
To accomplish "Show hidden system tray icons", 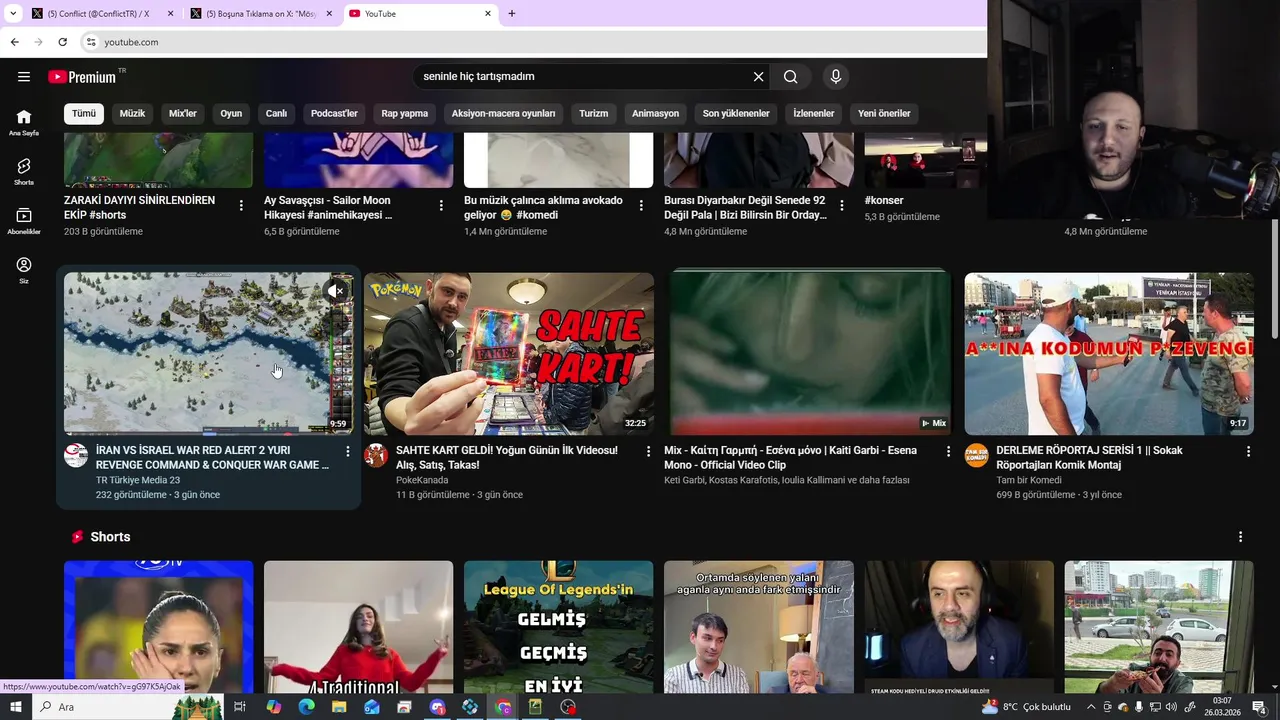I will (x=1091, y=707).
